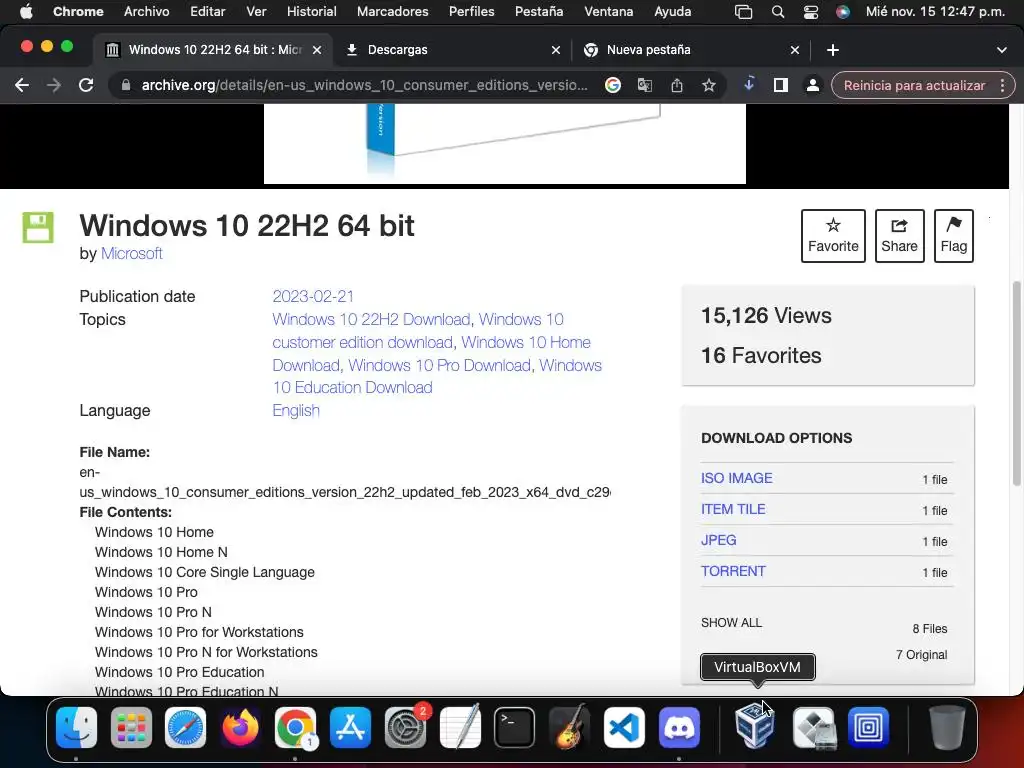This screenshot has height=768, width=1024.
Task: Click the green floppy software icon
Action: click(x=38, y=227)
